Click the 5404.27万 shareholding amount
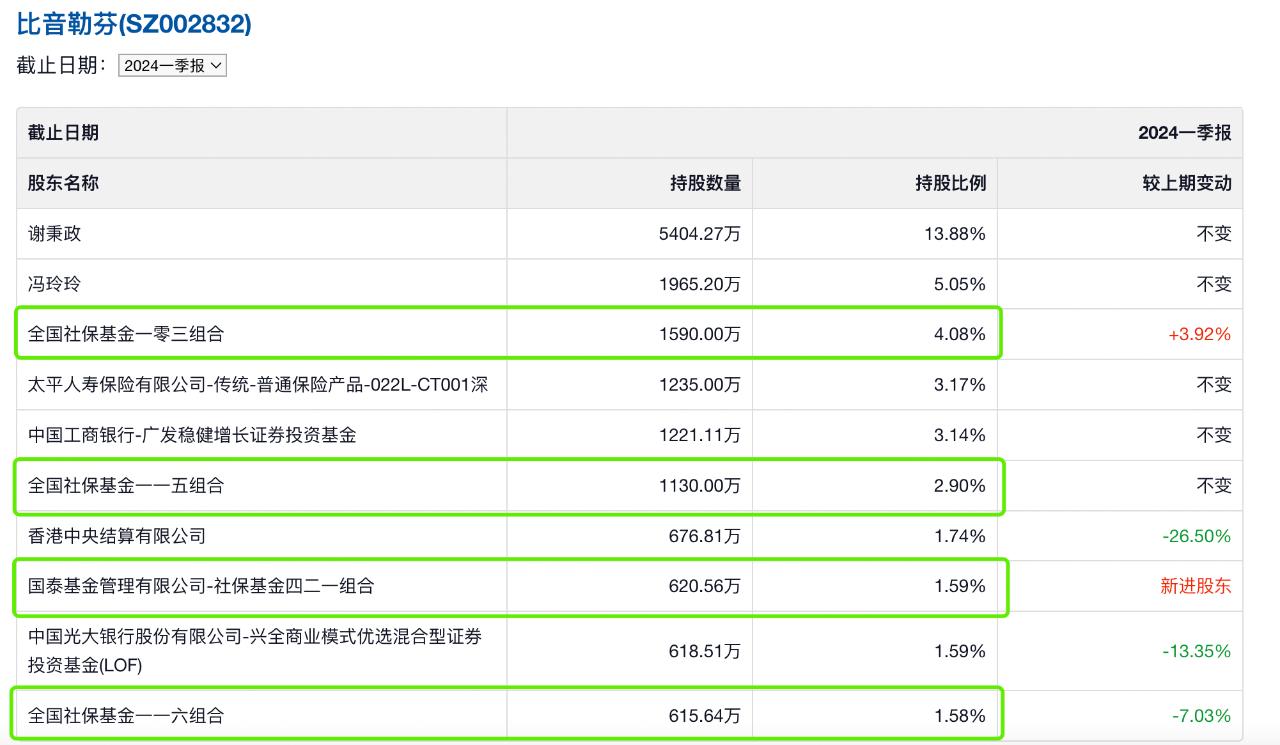The height and width of the screenshot is (745, 1280). coord(700,234)
